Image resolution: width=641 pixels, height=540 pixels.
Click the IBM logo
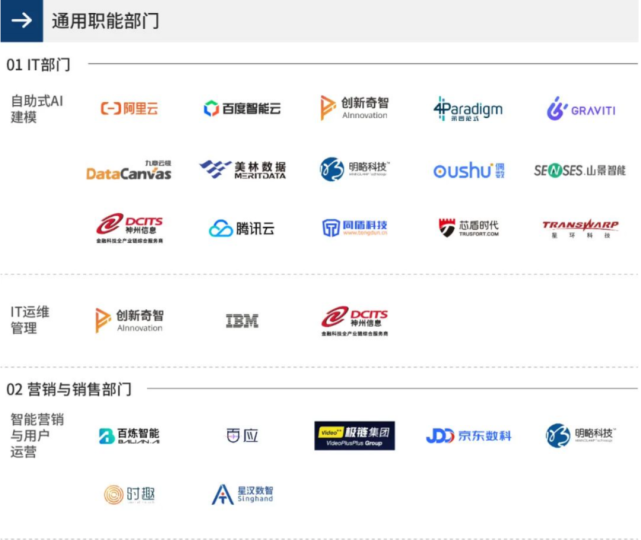pyautogui.click(x=242, y=321)
